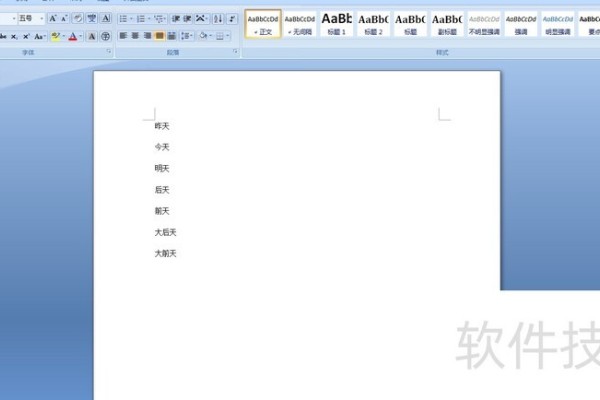The width and height of the screenshot is (600, 400).
Task: Toggle character shading A
Action: 92,37
